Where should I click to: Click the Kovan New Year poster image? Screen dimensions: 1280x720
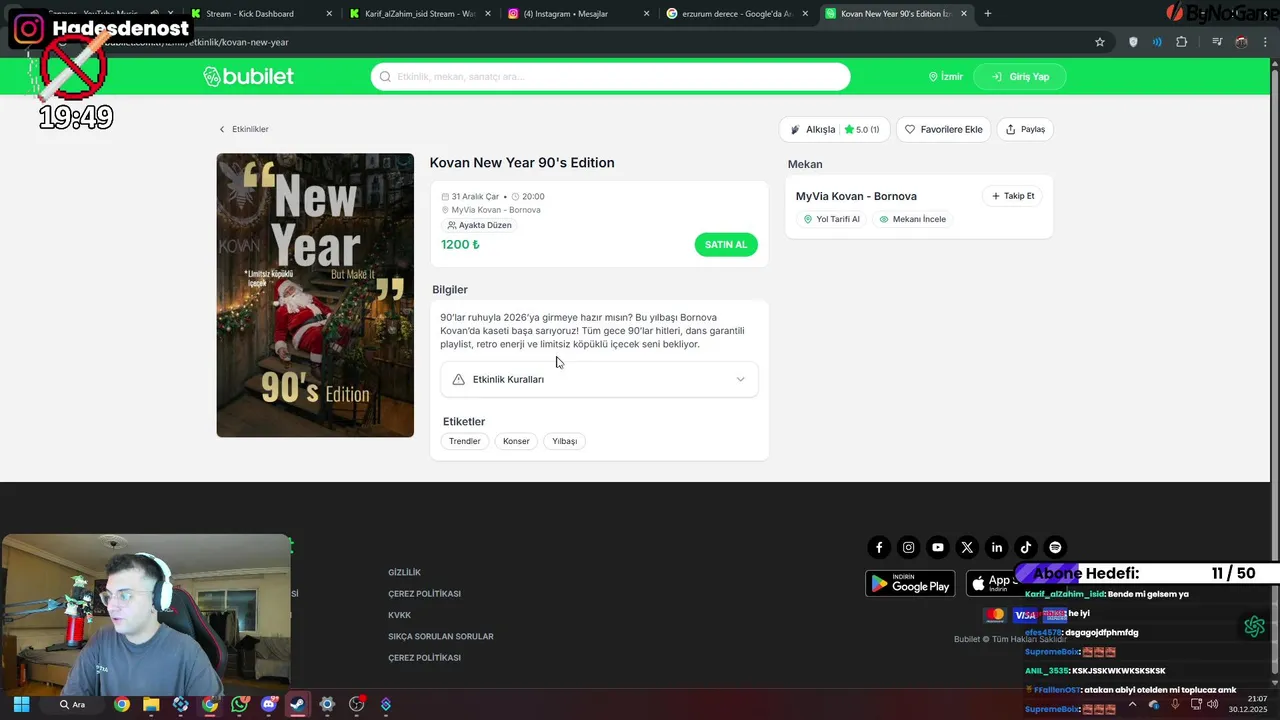[x=315, y=295]
